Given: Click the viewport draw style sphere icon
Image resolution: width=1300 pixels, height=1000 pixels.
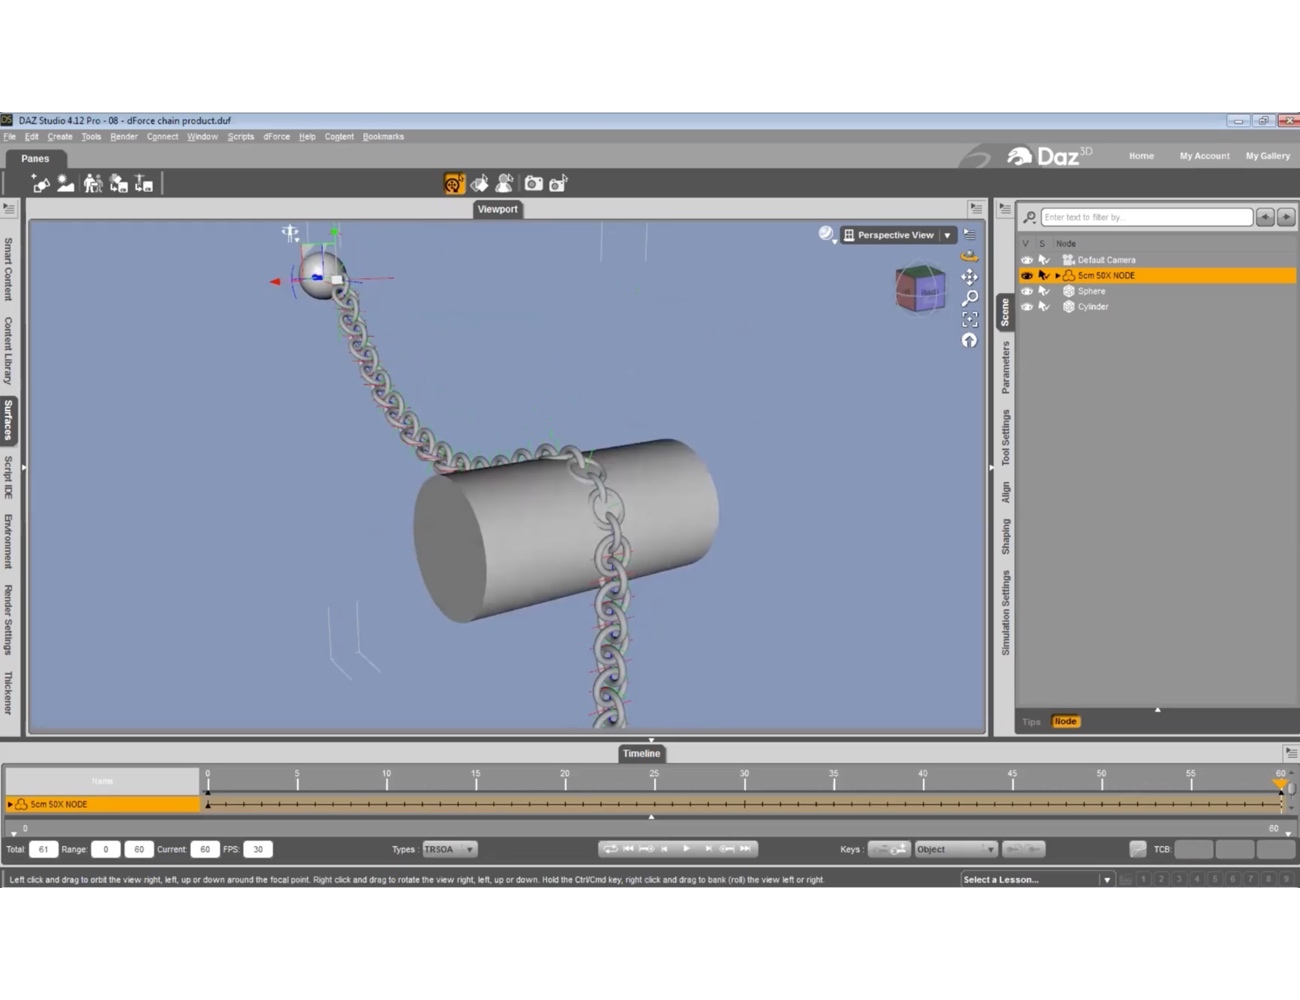Looking at the screenshot, I should coord(827,234).
